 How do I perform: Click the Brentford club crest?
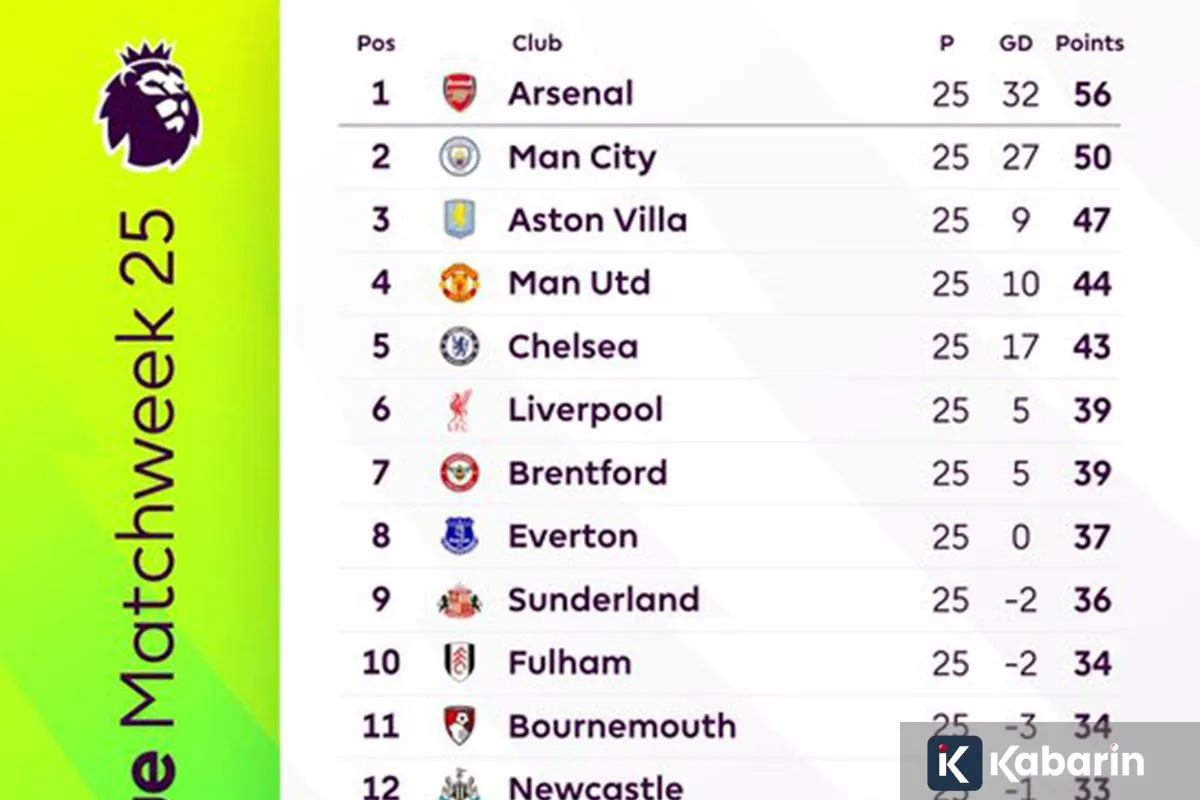460,473
